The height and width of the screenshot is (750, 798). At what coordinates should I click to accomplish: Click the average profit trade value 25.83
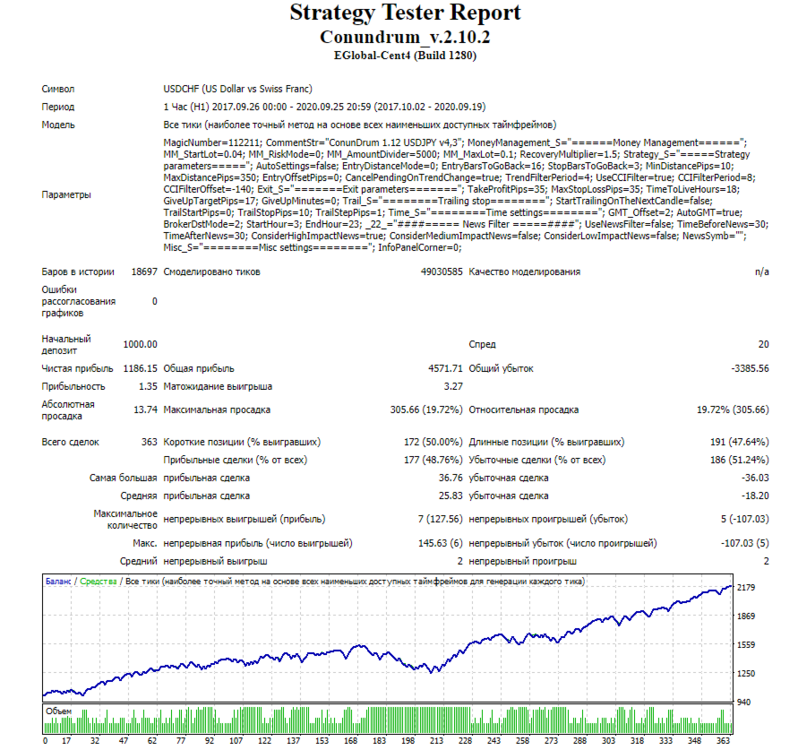coord(451,496)
